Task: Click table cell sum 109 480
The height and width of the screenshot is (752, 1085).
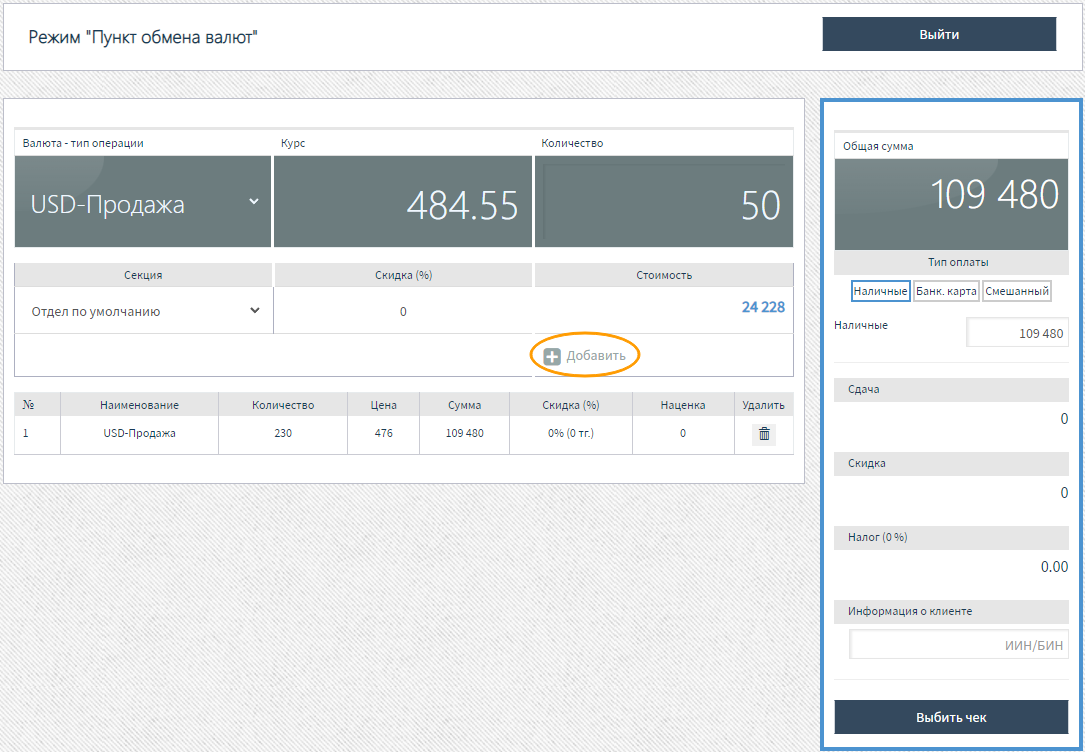Action: [x=464, y=434]
